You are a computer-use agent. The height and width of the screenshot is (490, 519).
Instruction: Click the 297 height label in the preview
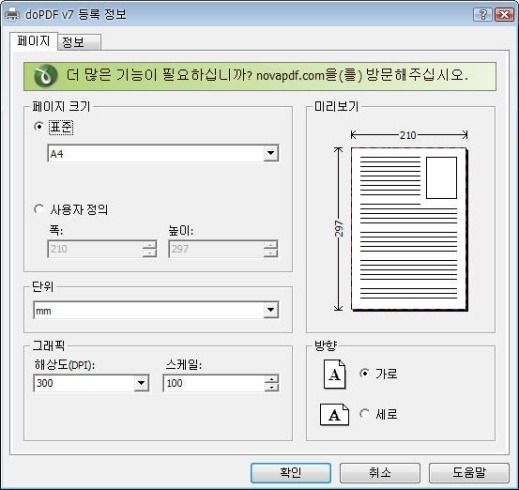point(339,229)
